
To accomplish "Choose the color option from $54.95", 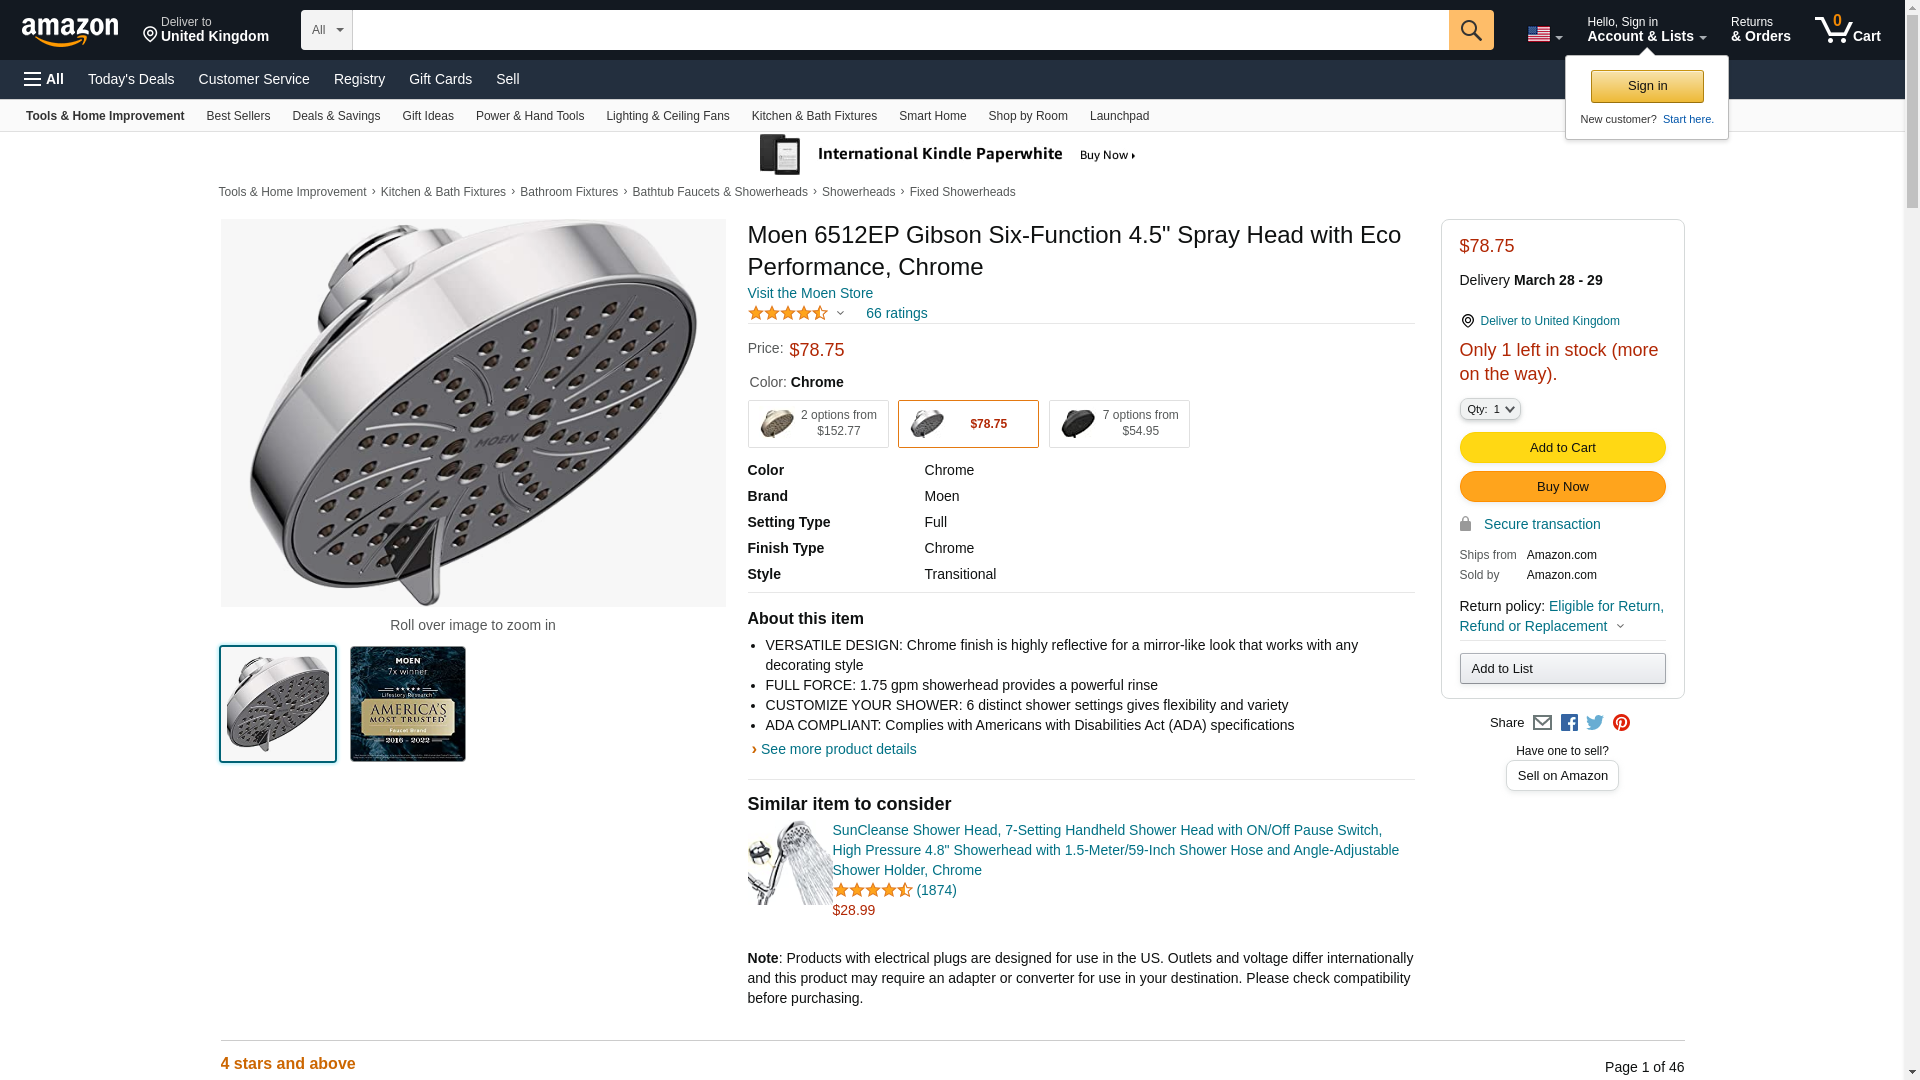I will tap(1119, 424).
